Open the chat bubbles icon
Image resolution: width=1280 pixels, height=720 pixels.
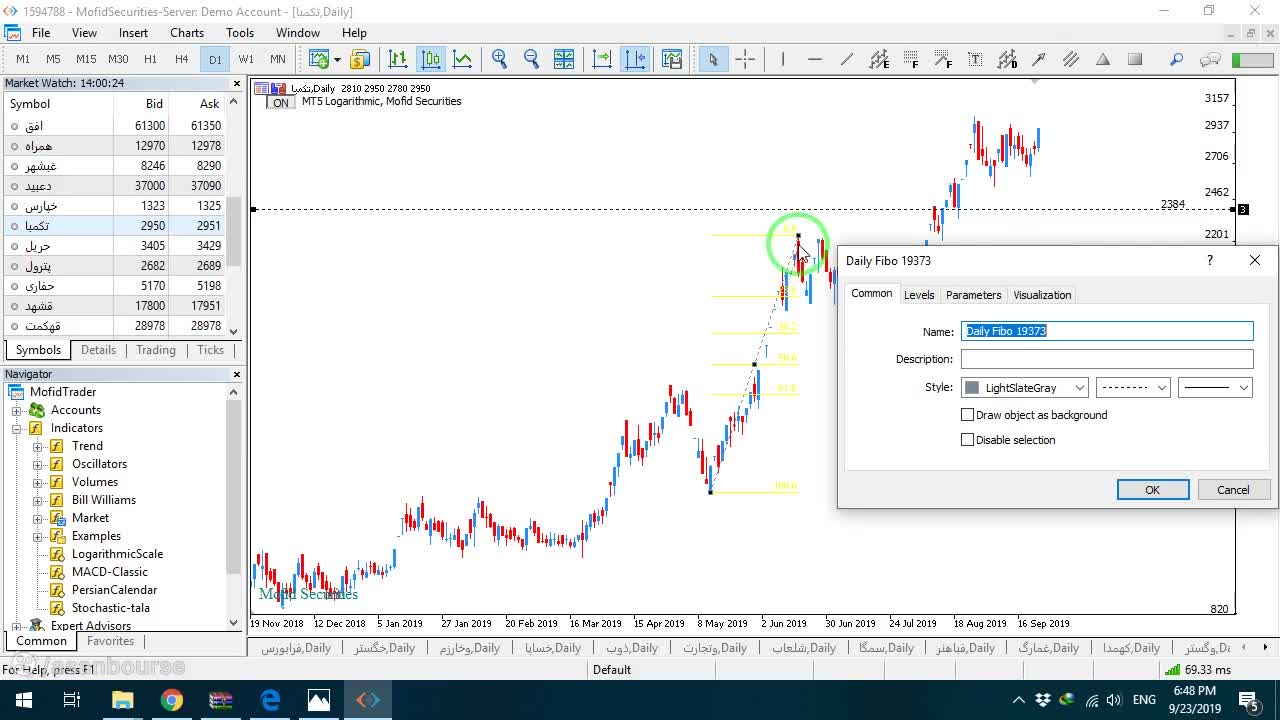(1210, 59)
